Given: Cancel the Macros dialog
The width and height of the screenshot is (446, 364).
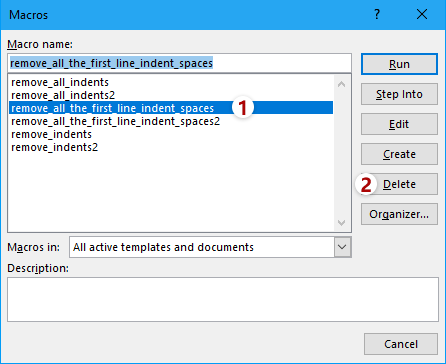Looking at the screenshot, I should click(401, 344).
